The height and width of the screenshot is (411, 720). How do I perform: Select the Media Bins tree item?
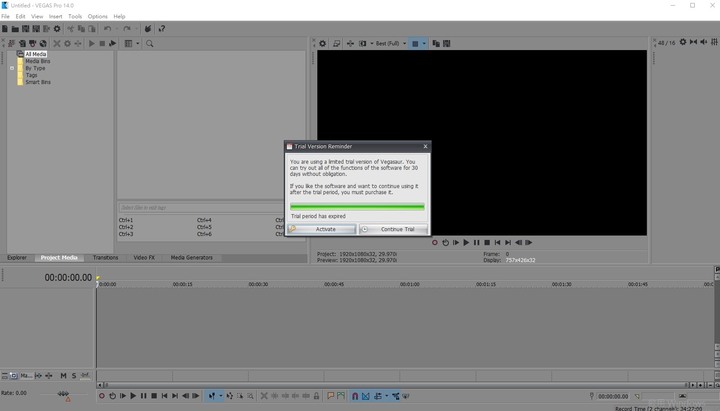click(x=38, y=61)
